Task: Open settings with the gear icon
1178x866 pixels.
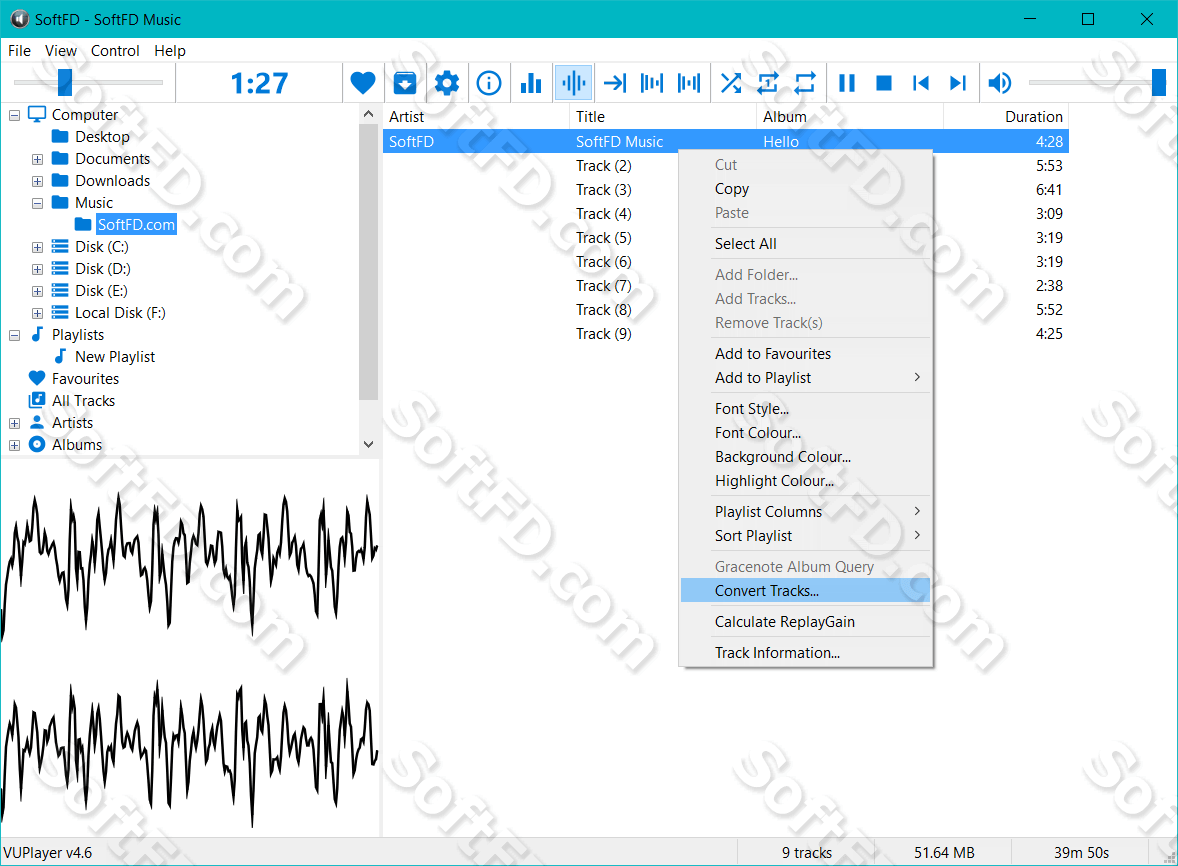Action: (x=446, y=83)
